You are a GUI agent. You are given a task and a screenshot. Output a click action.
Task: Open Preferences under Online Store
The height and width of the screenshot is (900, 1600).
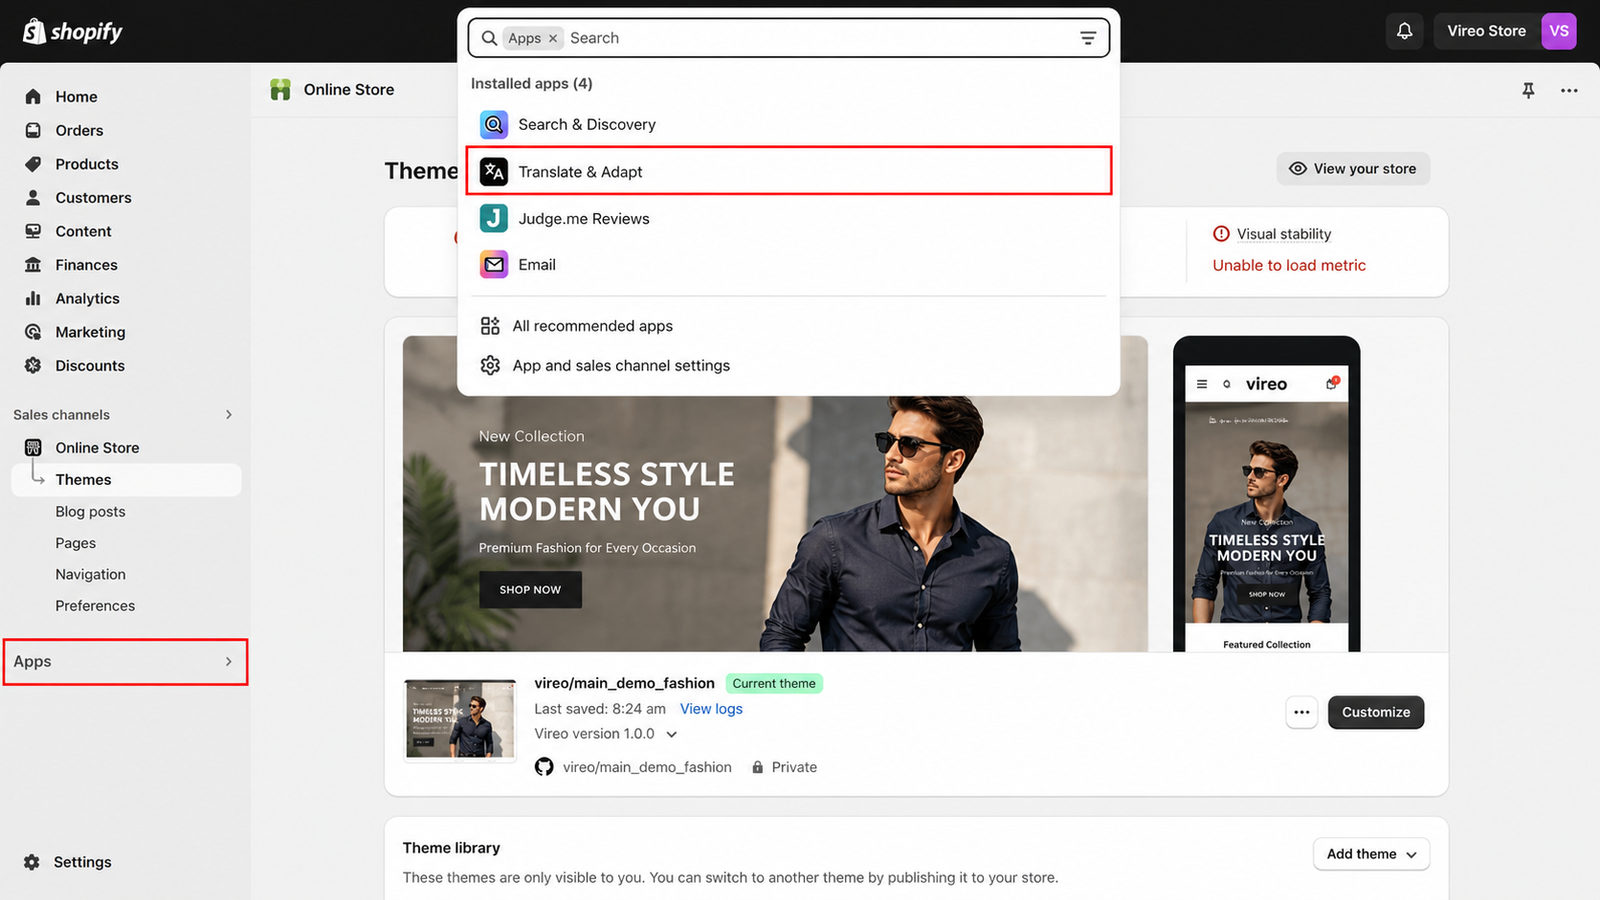click(95, 606)
